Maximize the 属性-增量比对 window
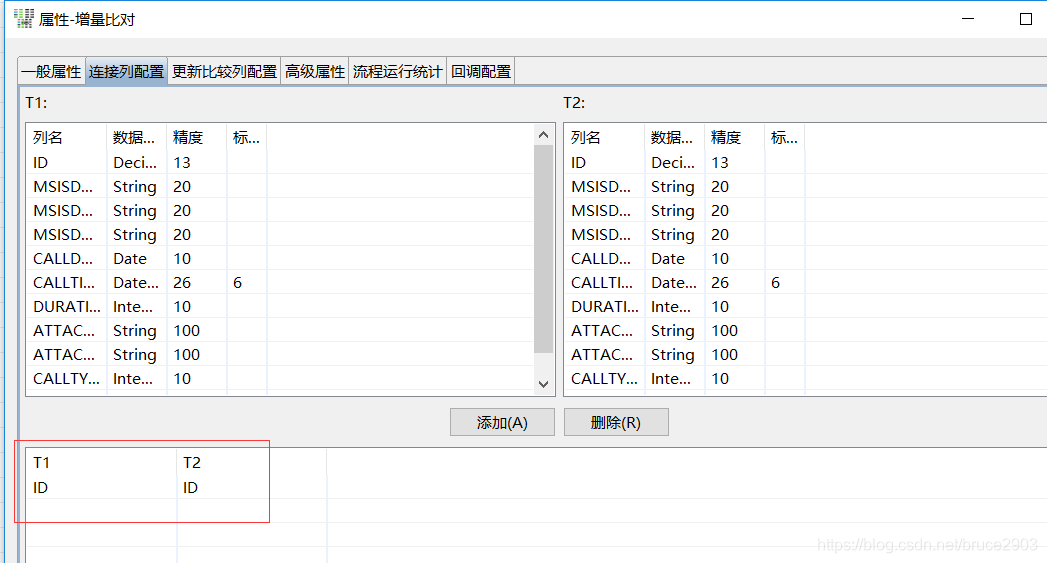This screenshot has width=1047, height=563. (1026, 19)
